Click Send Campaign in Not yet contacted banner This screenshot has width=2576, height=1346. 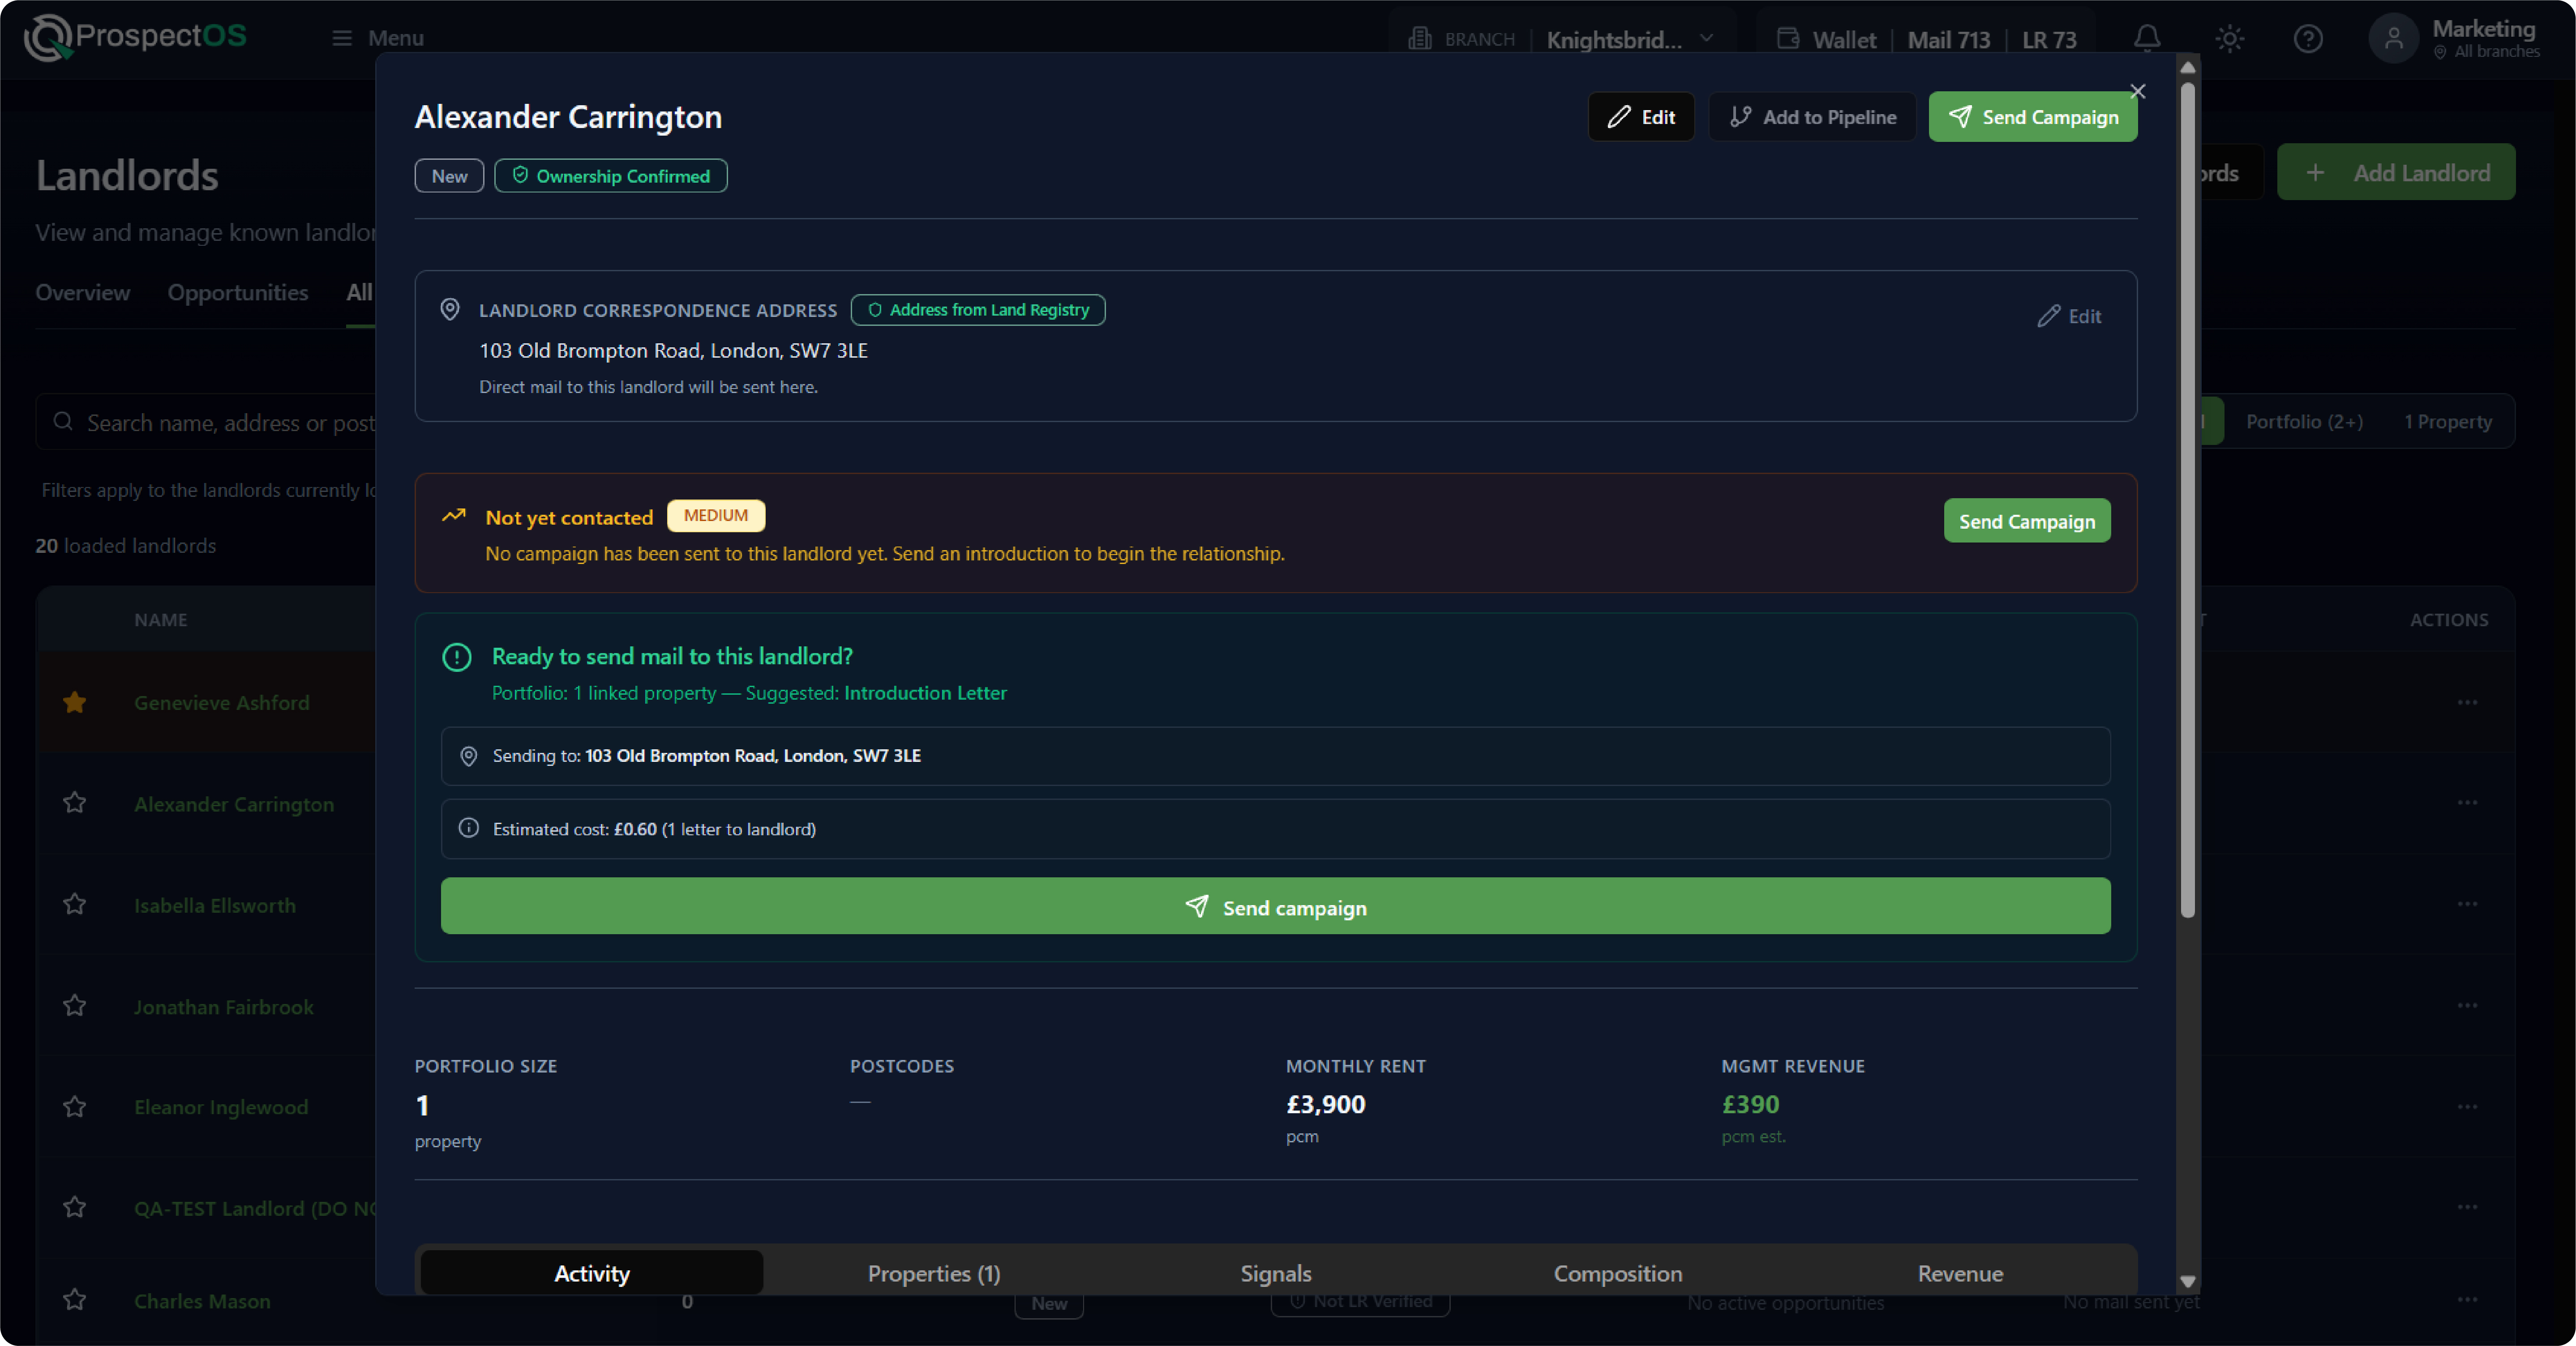[2027, 521]
